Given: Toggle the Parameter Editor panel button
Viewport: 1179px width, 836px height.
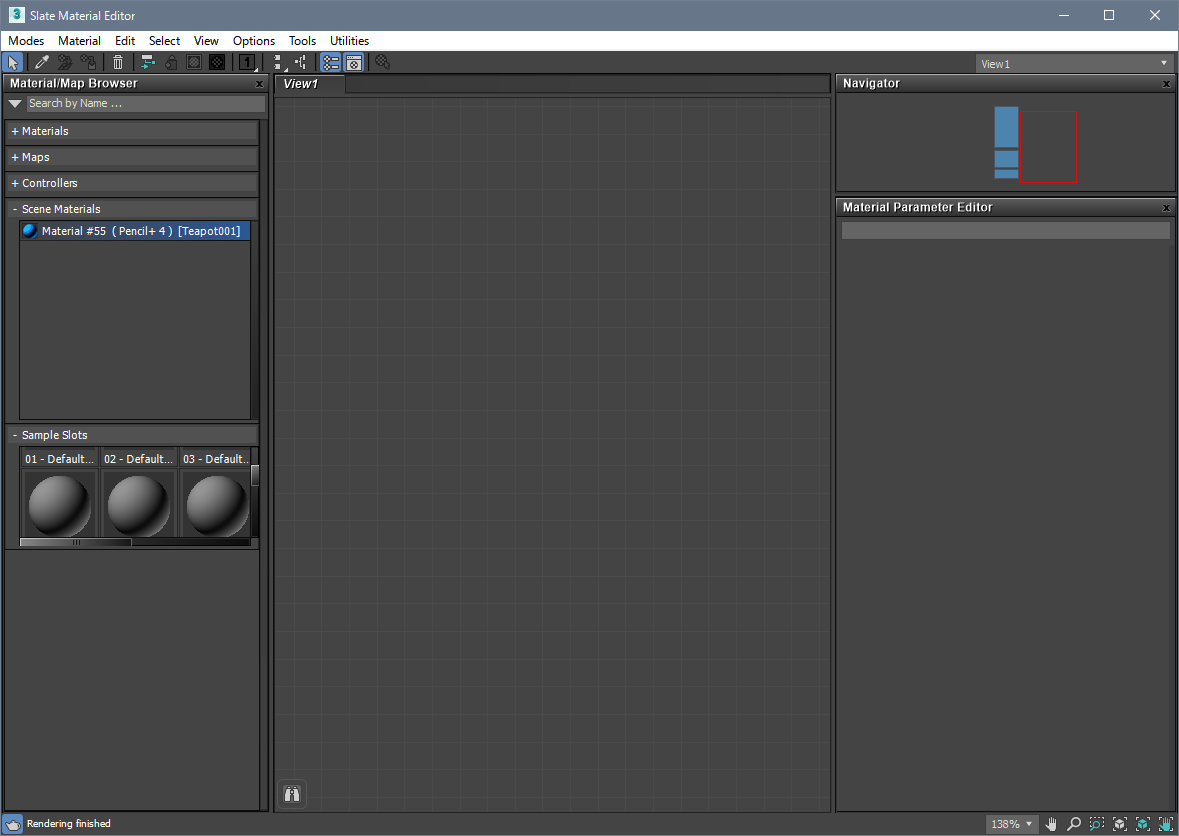Looking at the screenshot, I should [x=353, y=63].
